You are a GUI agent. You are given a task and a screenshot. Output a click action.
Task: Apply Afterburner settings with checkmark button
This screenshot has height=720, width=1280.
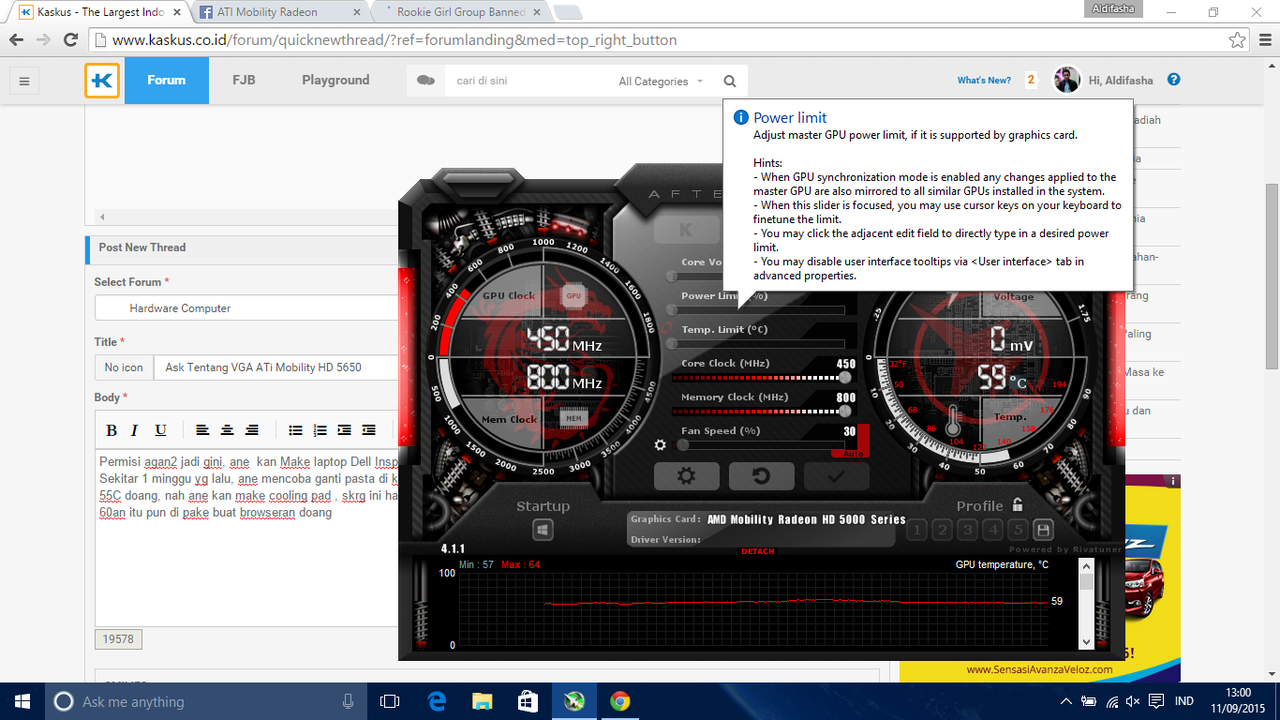836,476
